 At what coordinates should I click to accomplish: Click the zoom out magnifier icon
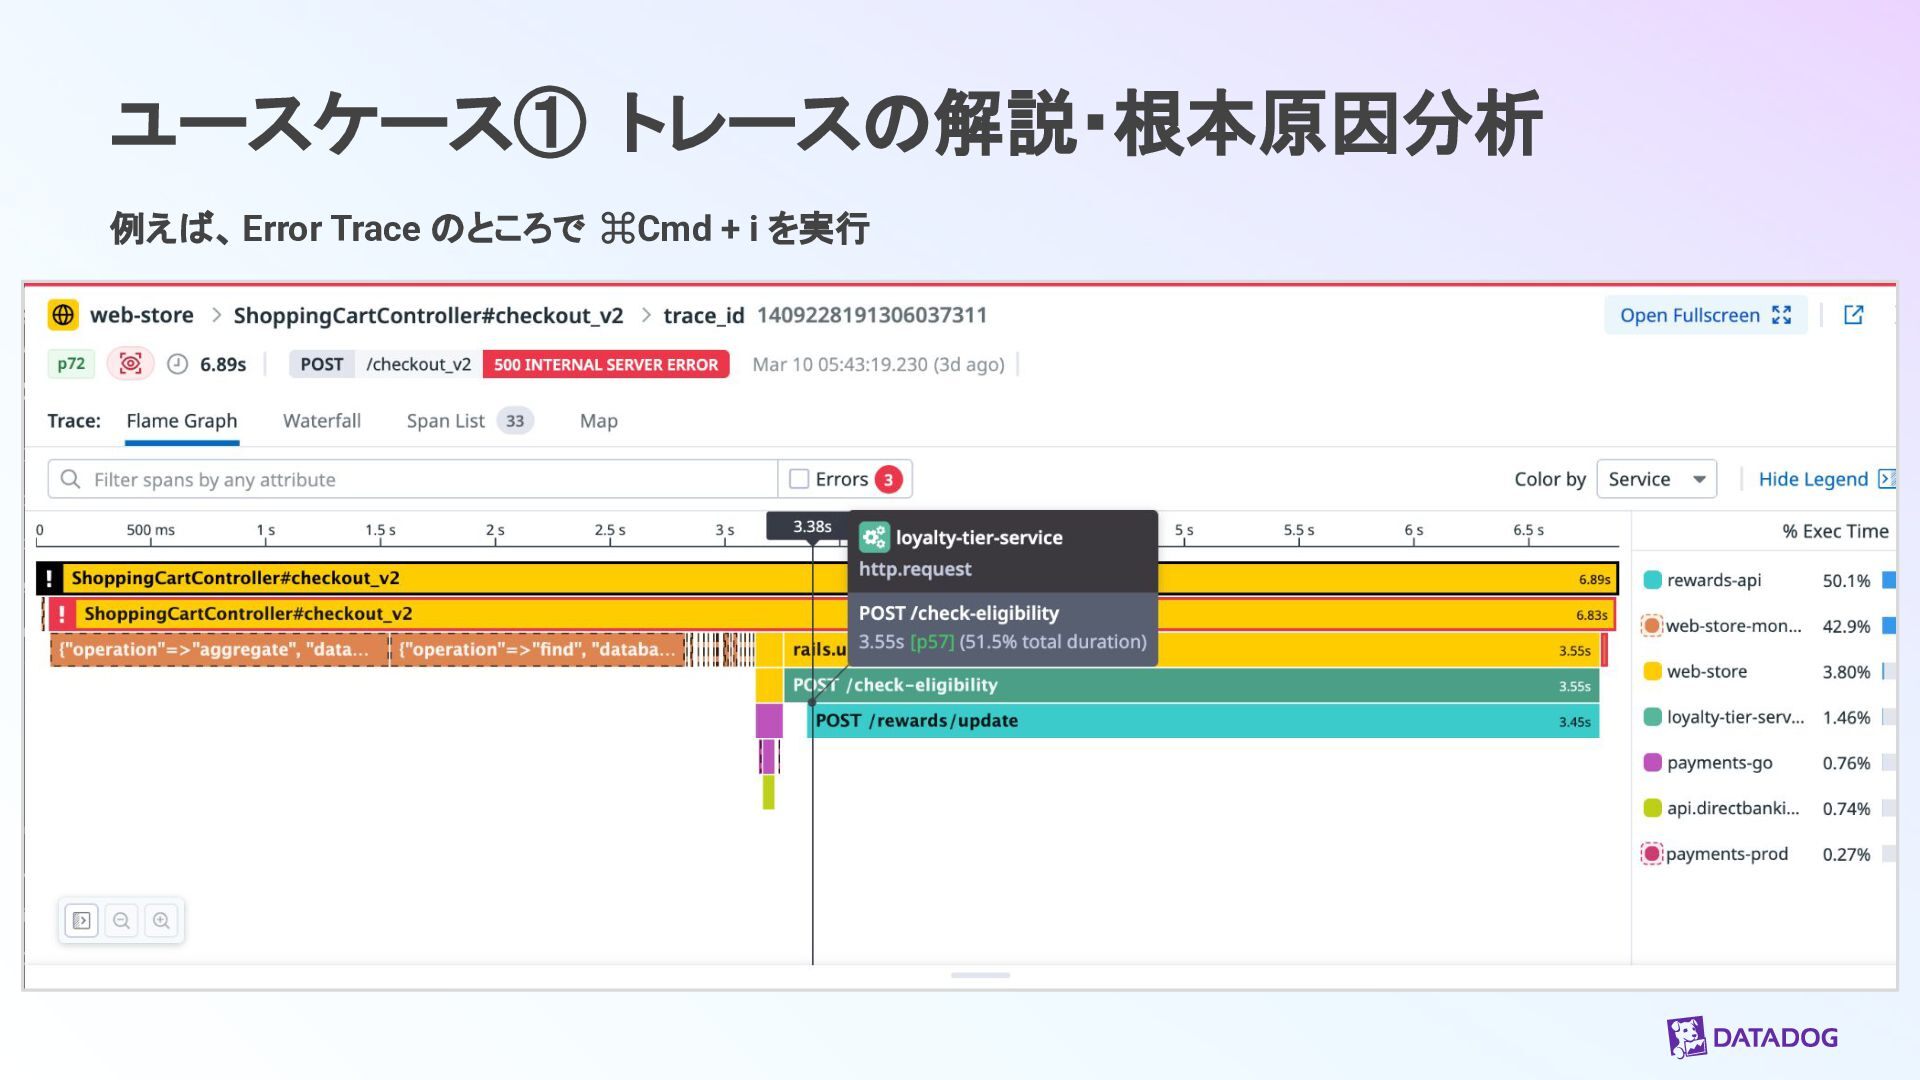[121, 920]
